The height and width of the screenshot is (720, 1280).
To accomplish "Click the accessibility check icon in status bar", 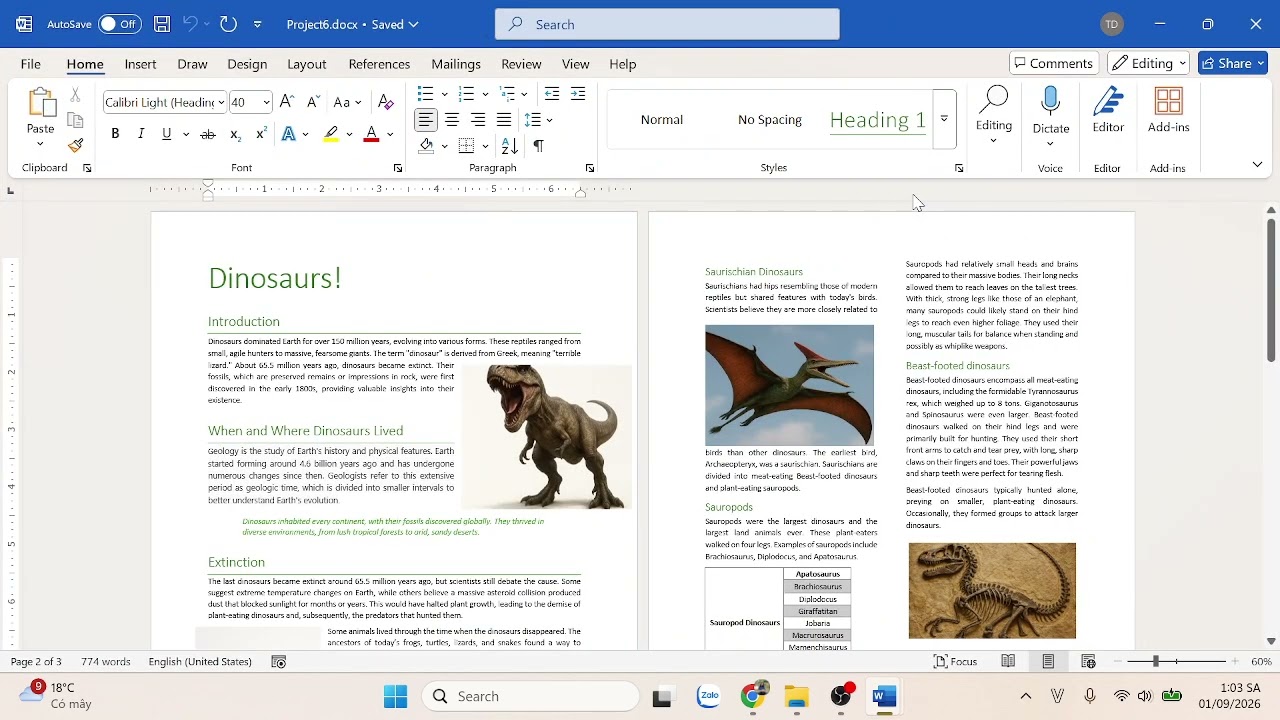I will click(279, 662).
